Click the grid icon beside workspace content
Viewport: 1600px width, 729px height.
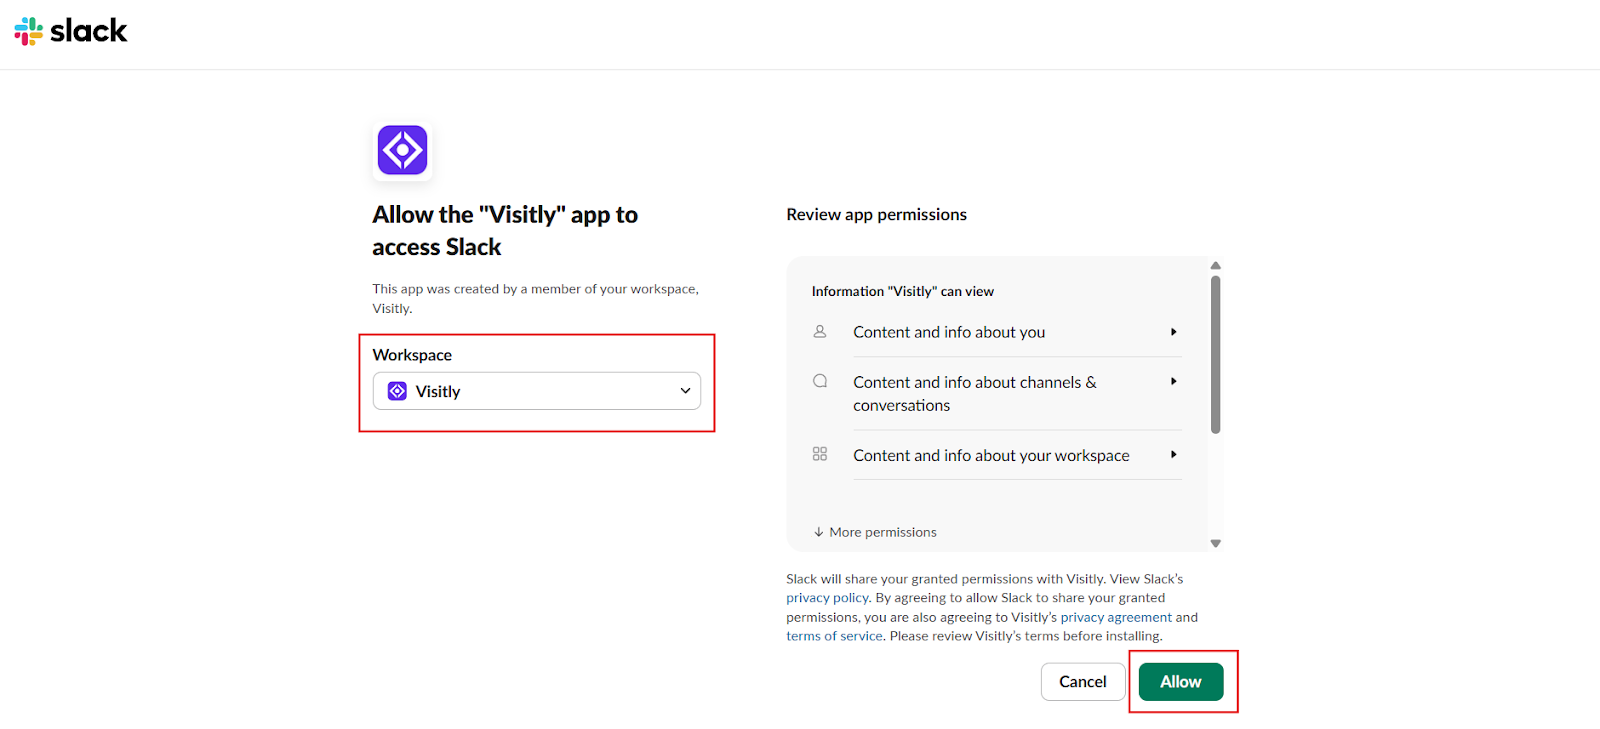(820, 454)
